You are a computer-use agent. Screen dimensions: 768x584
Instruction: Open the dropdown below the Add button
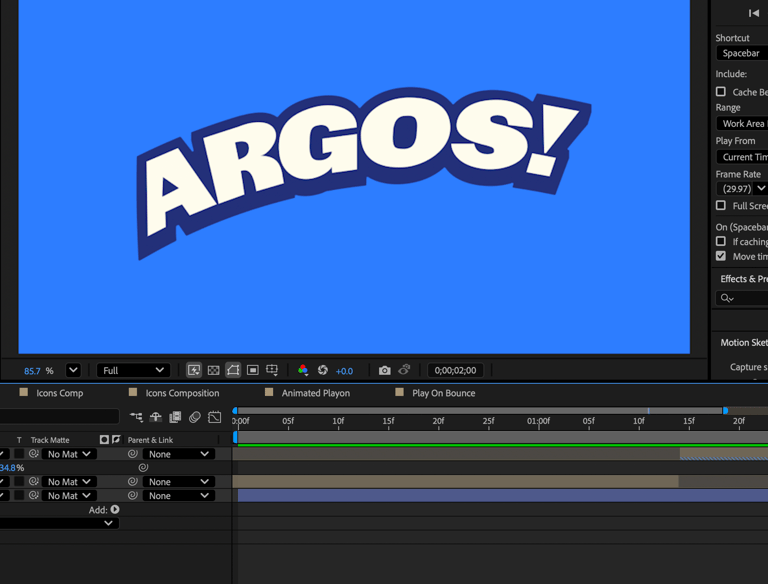pos(59,523)
